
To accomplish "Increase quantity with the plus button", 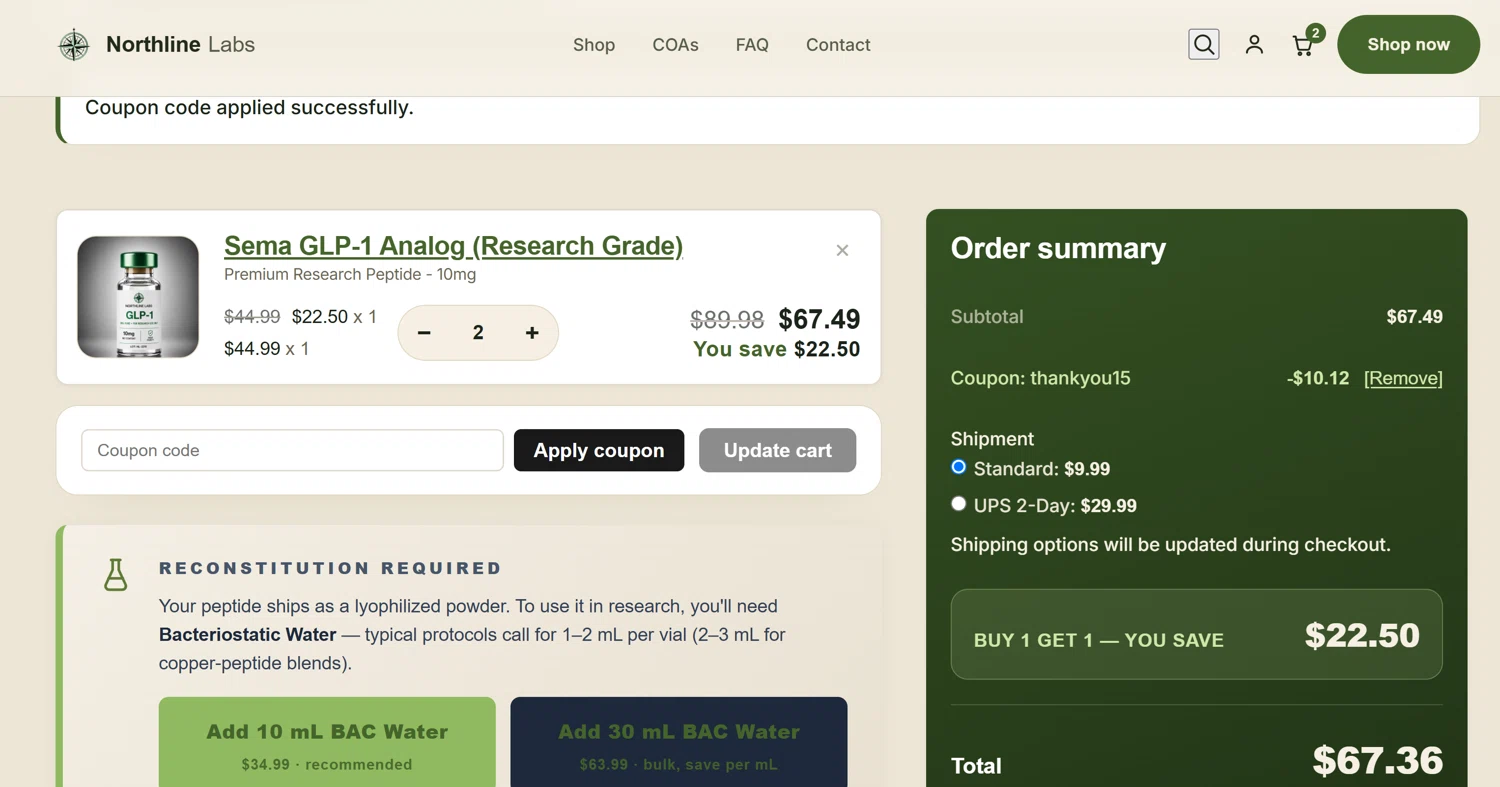I will pyautogui.click(x=532, y=333).
